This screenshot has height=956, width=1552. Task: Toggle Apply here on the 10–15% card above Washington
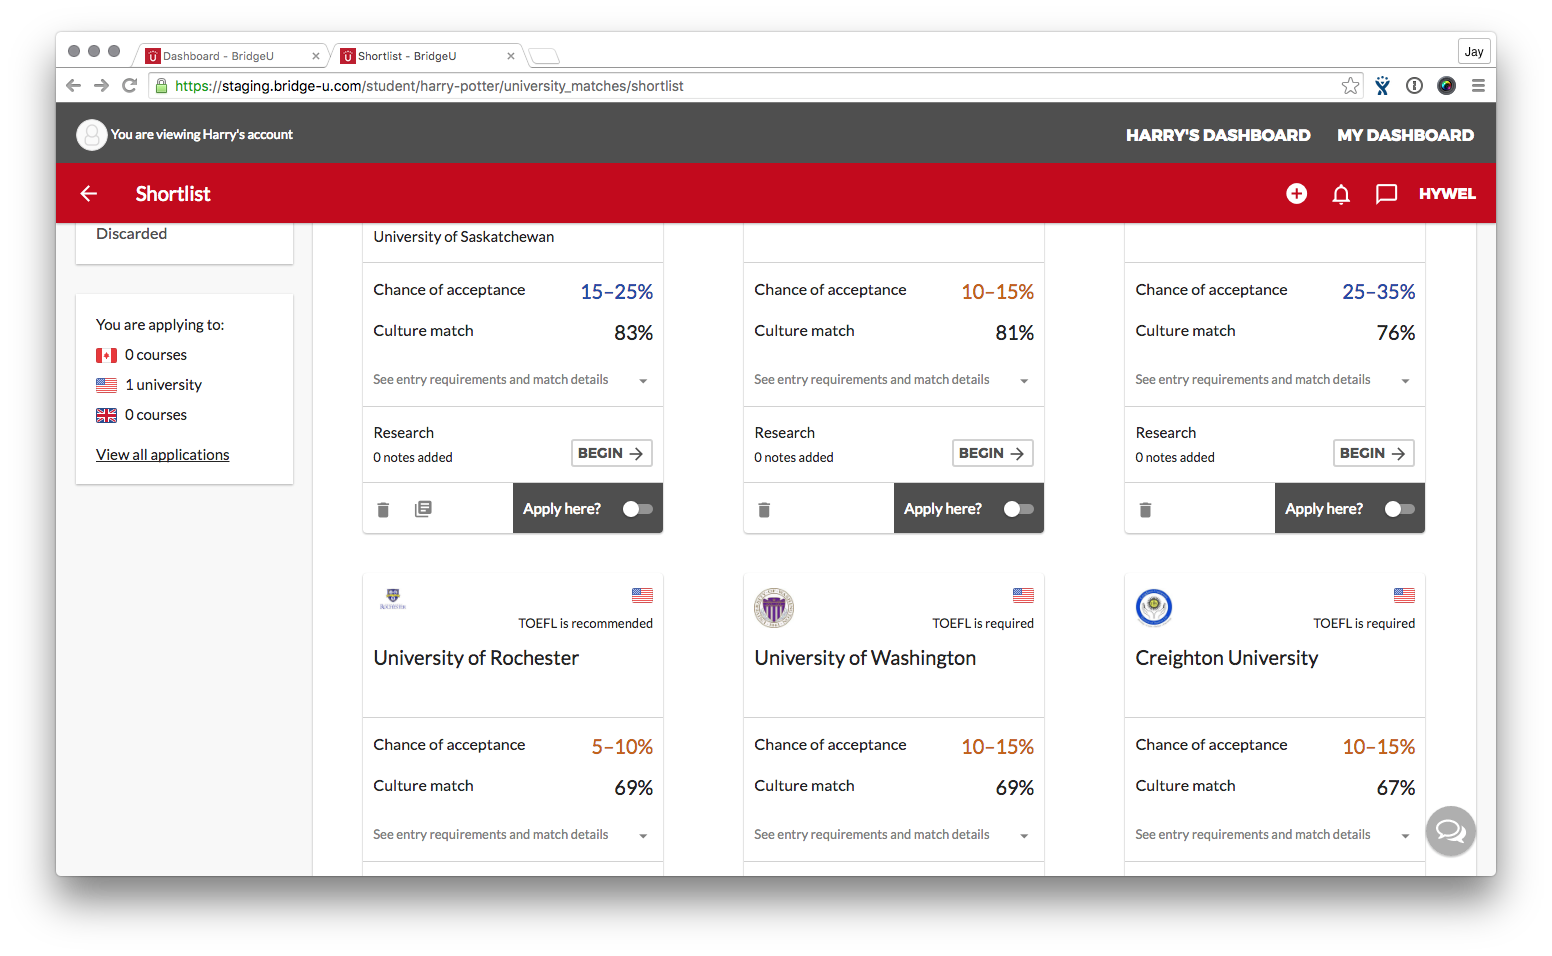pyautogui.click(x=1018, y=509)
